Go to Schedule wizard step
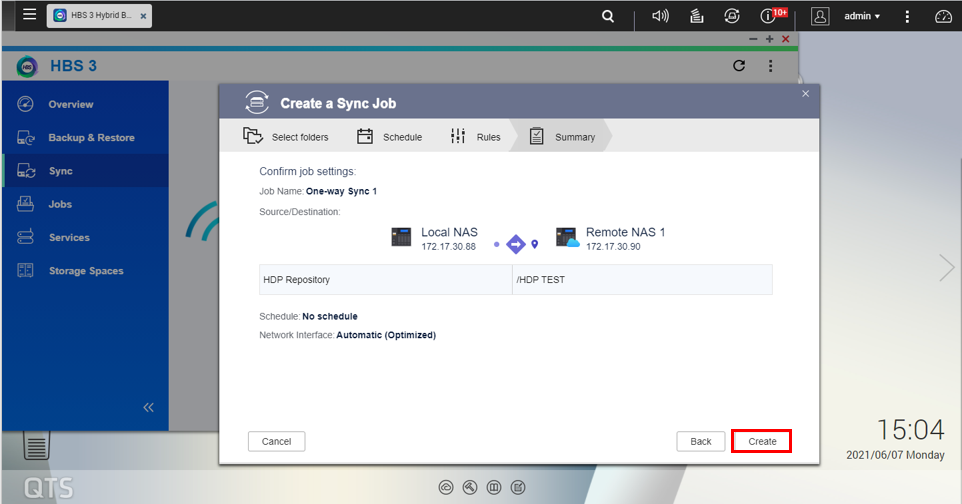The height and width of the screenshot is (504, 962). pos(390,136)
